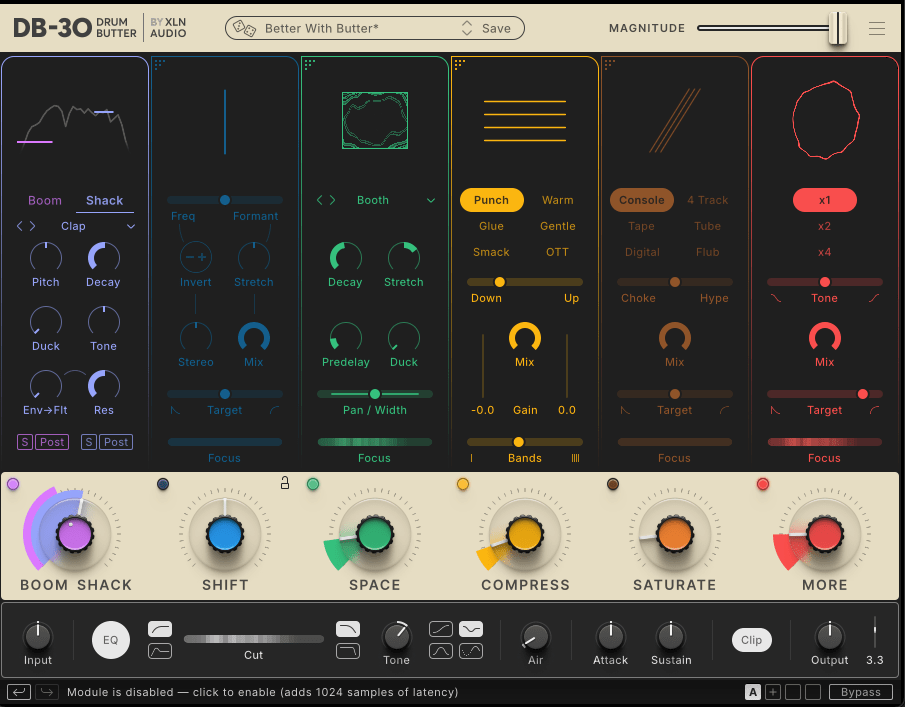
Task: Click Bypass in the bottom right corner
Action: point(860,691)
